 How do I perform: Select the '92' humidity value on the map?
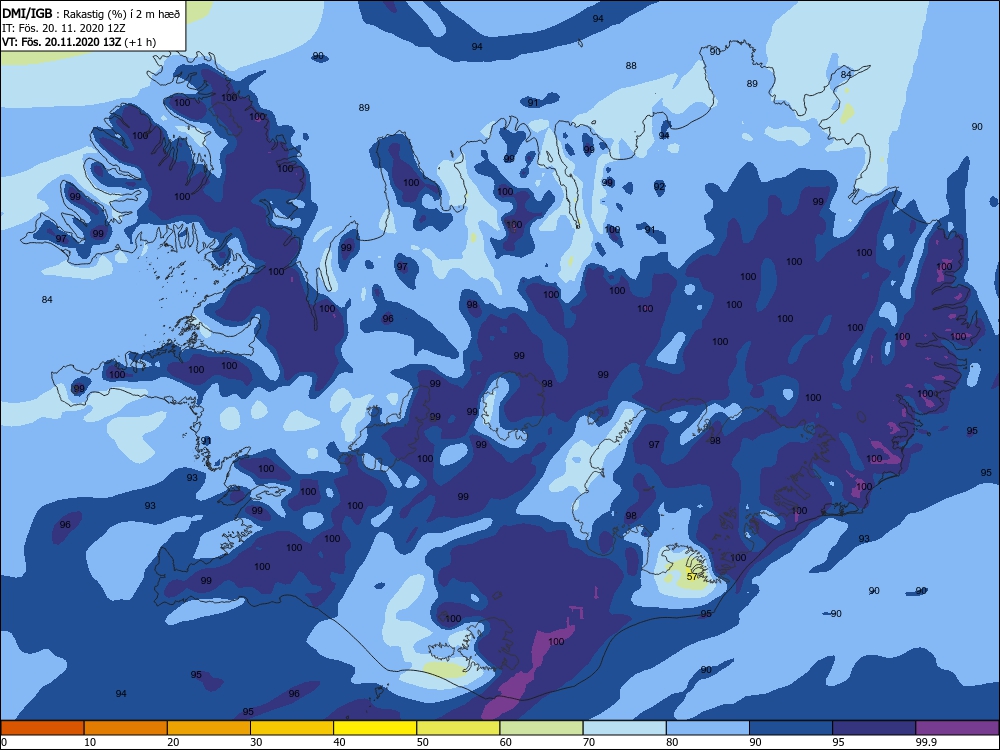[x=659, y=186]
